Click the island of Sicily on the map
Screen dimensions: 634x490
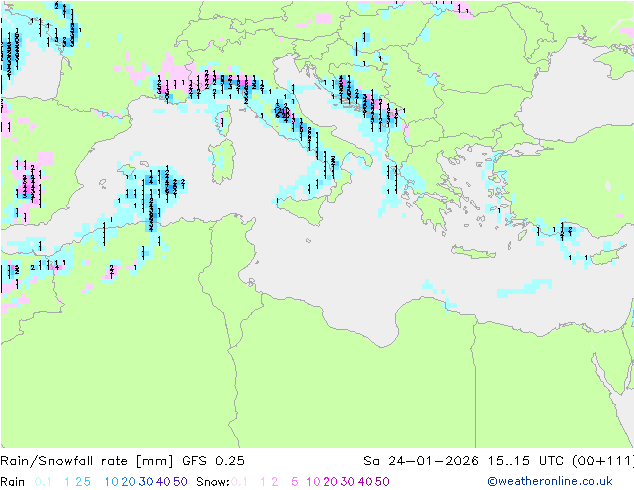click(x=304, y=208)
